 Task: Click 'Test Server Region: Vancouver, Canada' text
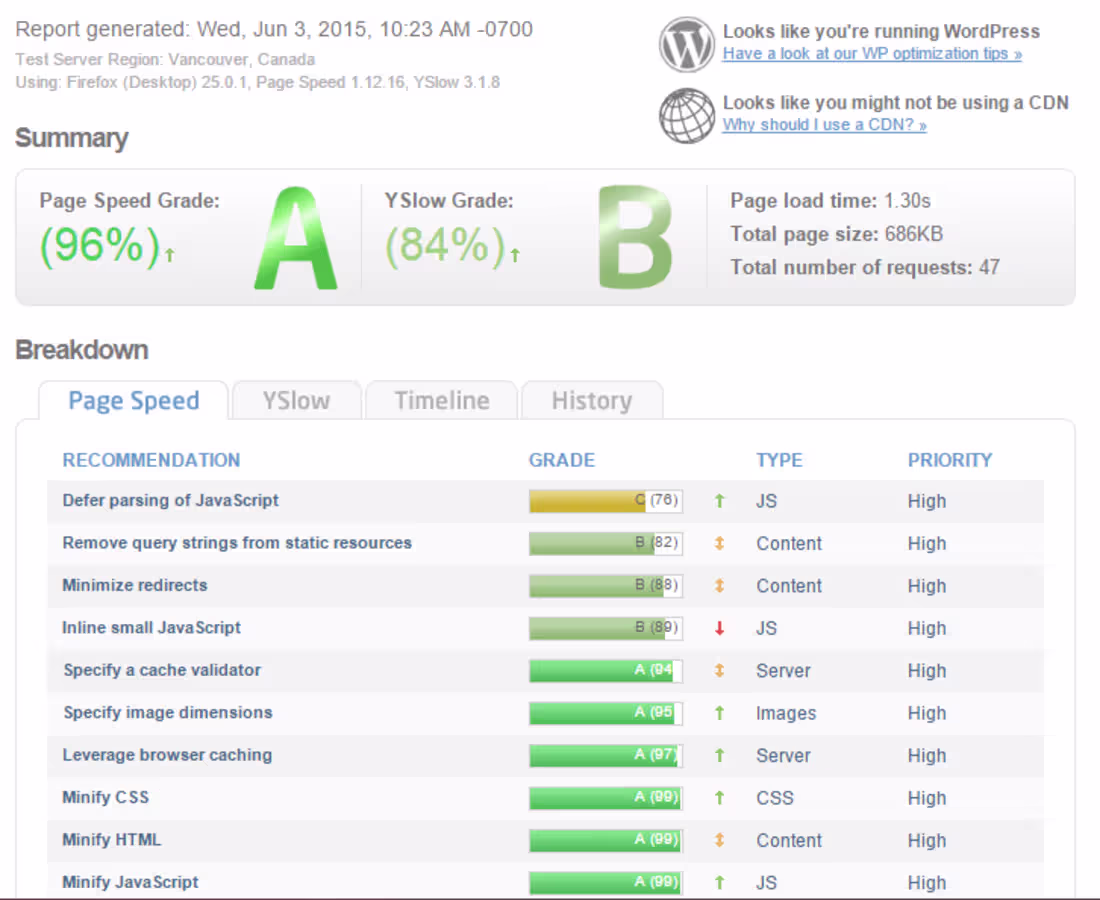tap(165, 59)
